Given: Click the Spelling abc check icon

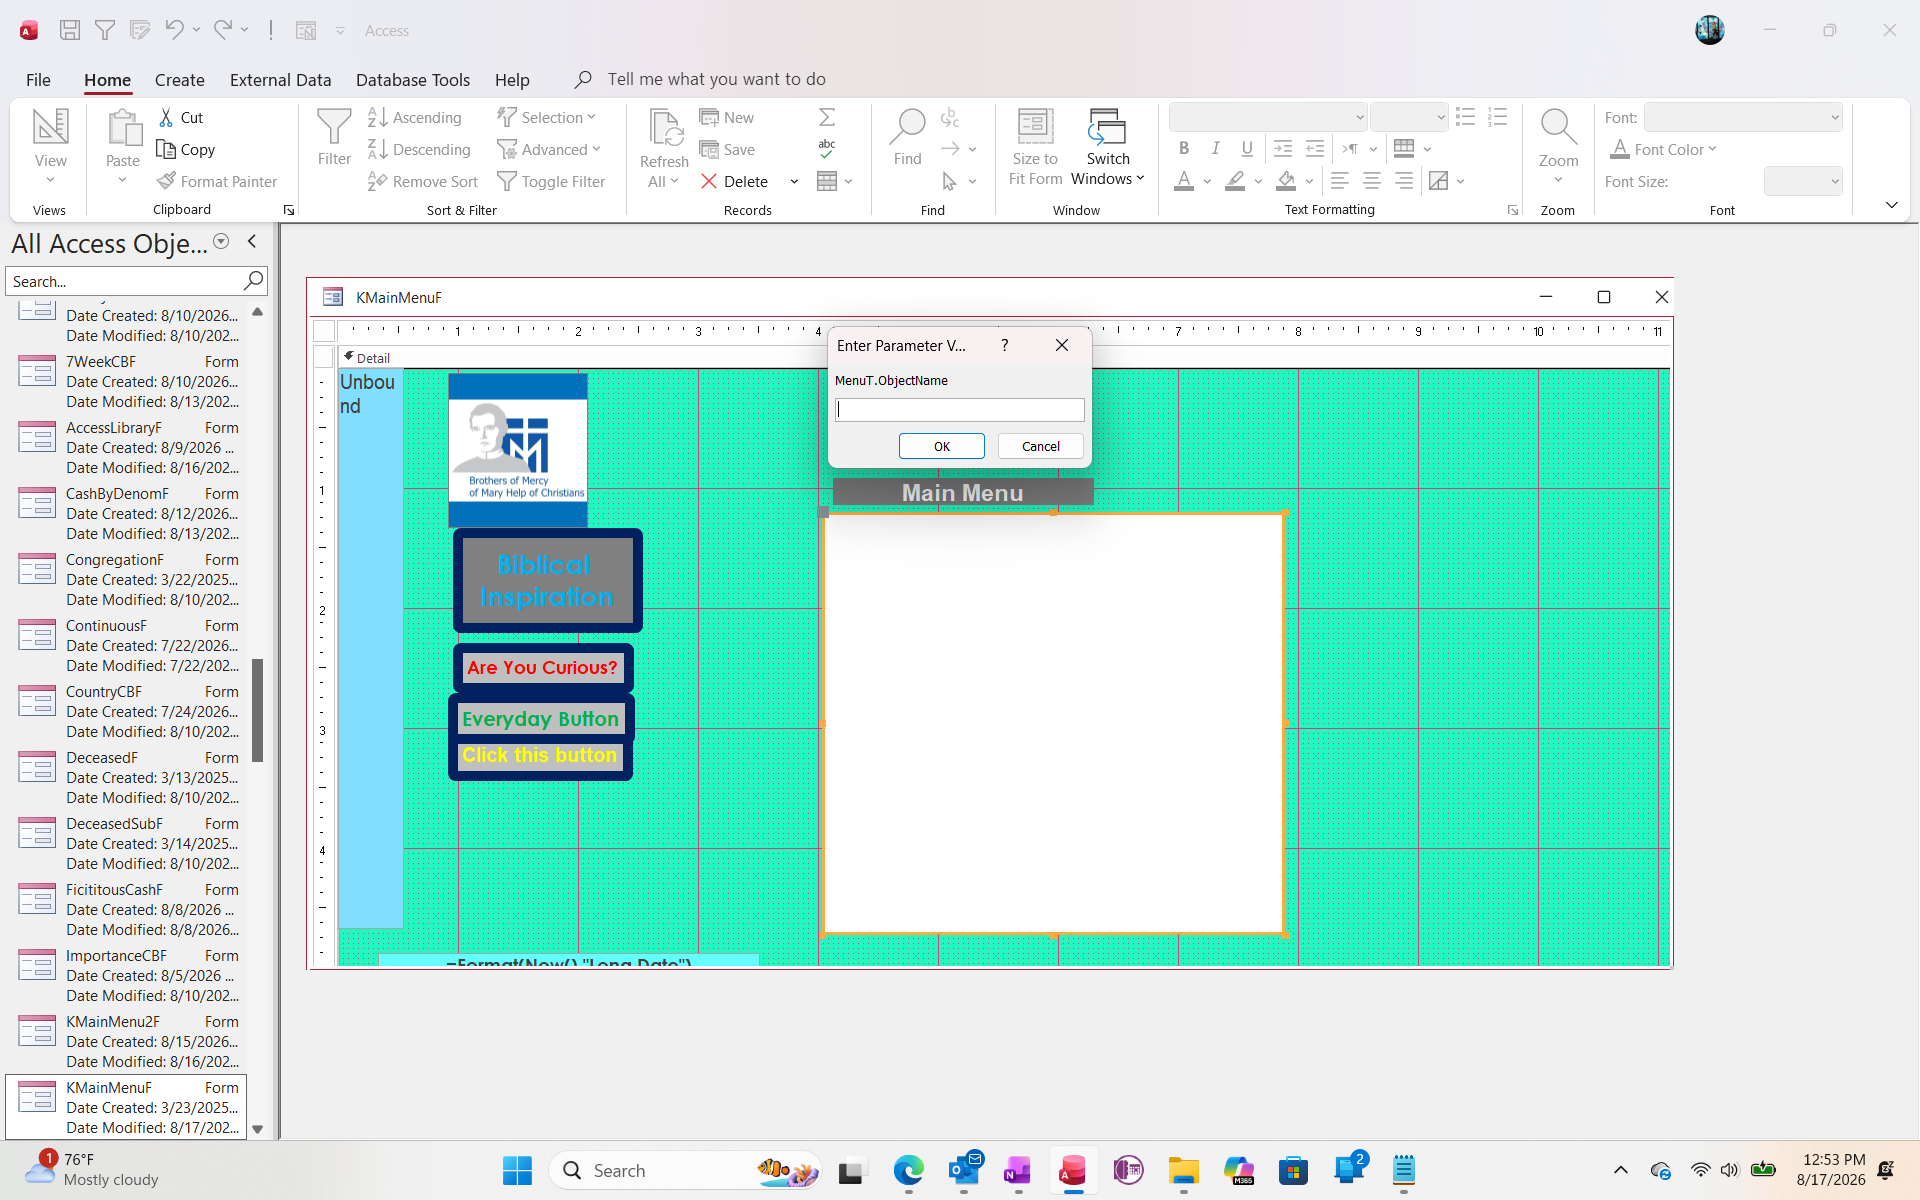Looking at the screenshot, I should (x=827, y=149).
